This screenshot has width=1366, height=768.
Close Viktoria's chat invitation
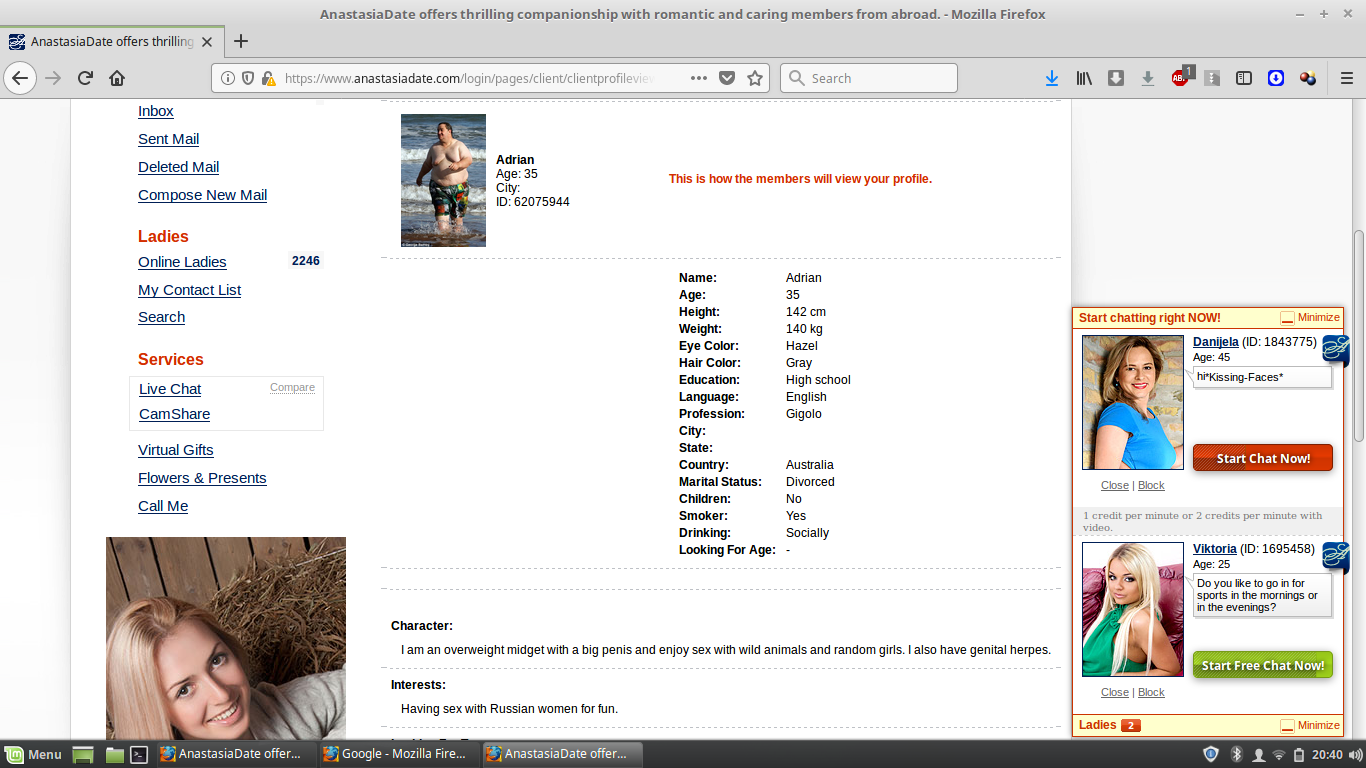1114,692
